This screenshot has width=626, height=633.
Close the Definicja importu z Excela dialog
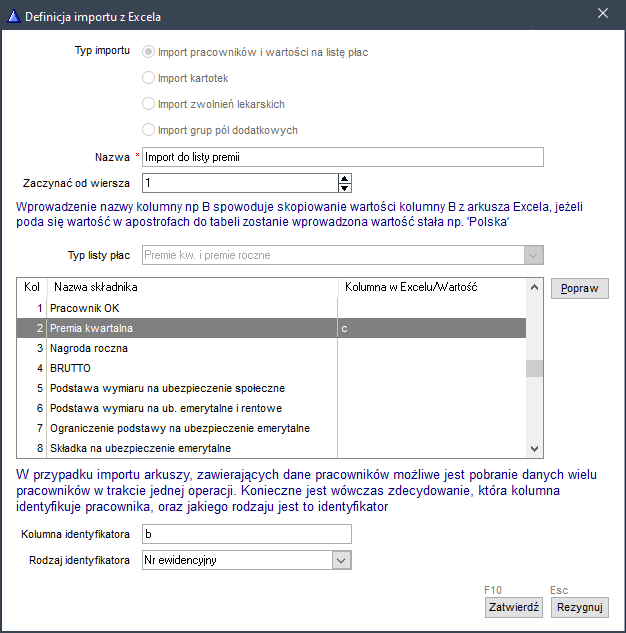(603, 14)
